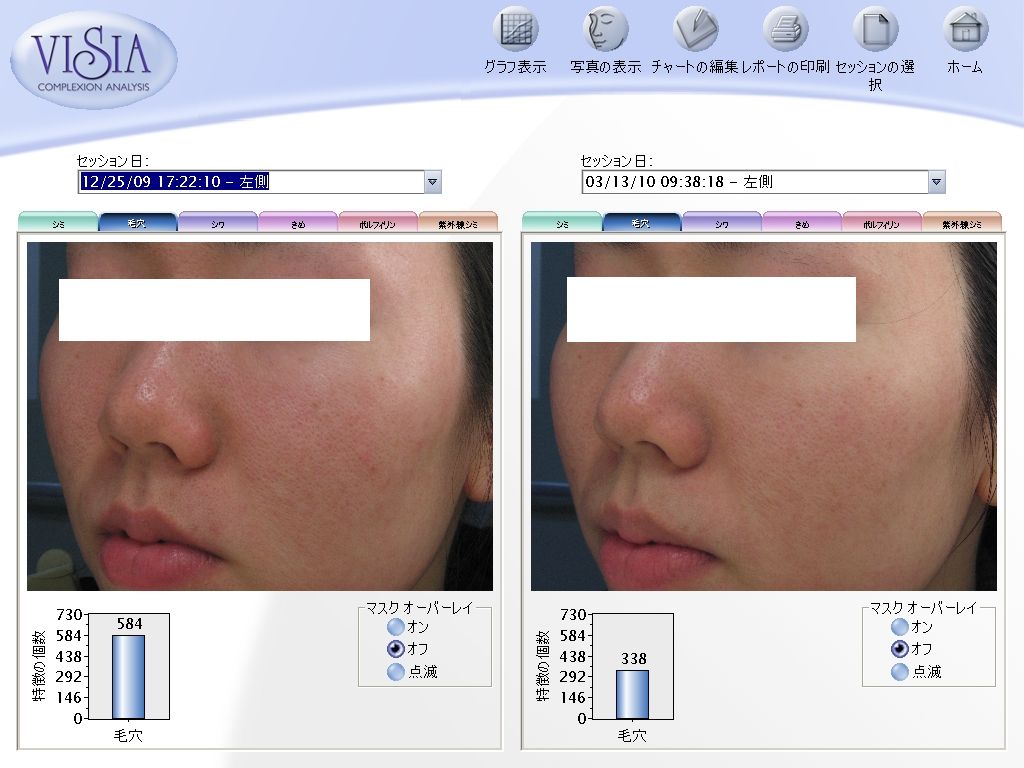Expand the left session date dropdown arrow

click(432, 182)
